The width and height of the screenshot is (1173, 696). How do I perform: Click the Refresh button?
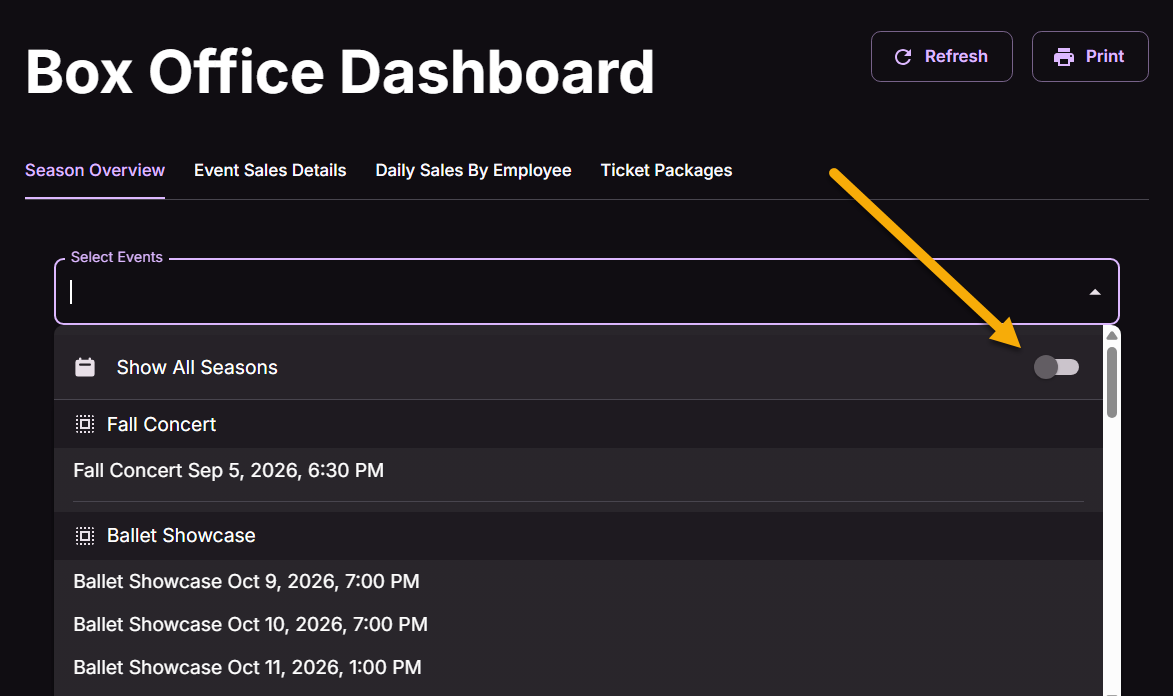[942, 57]
